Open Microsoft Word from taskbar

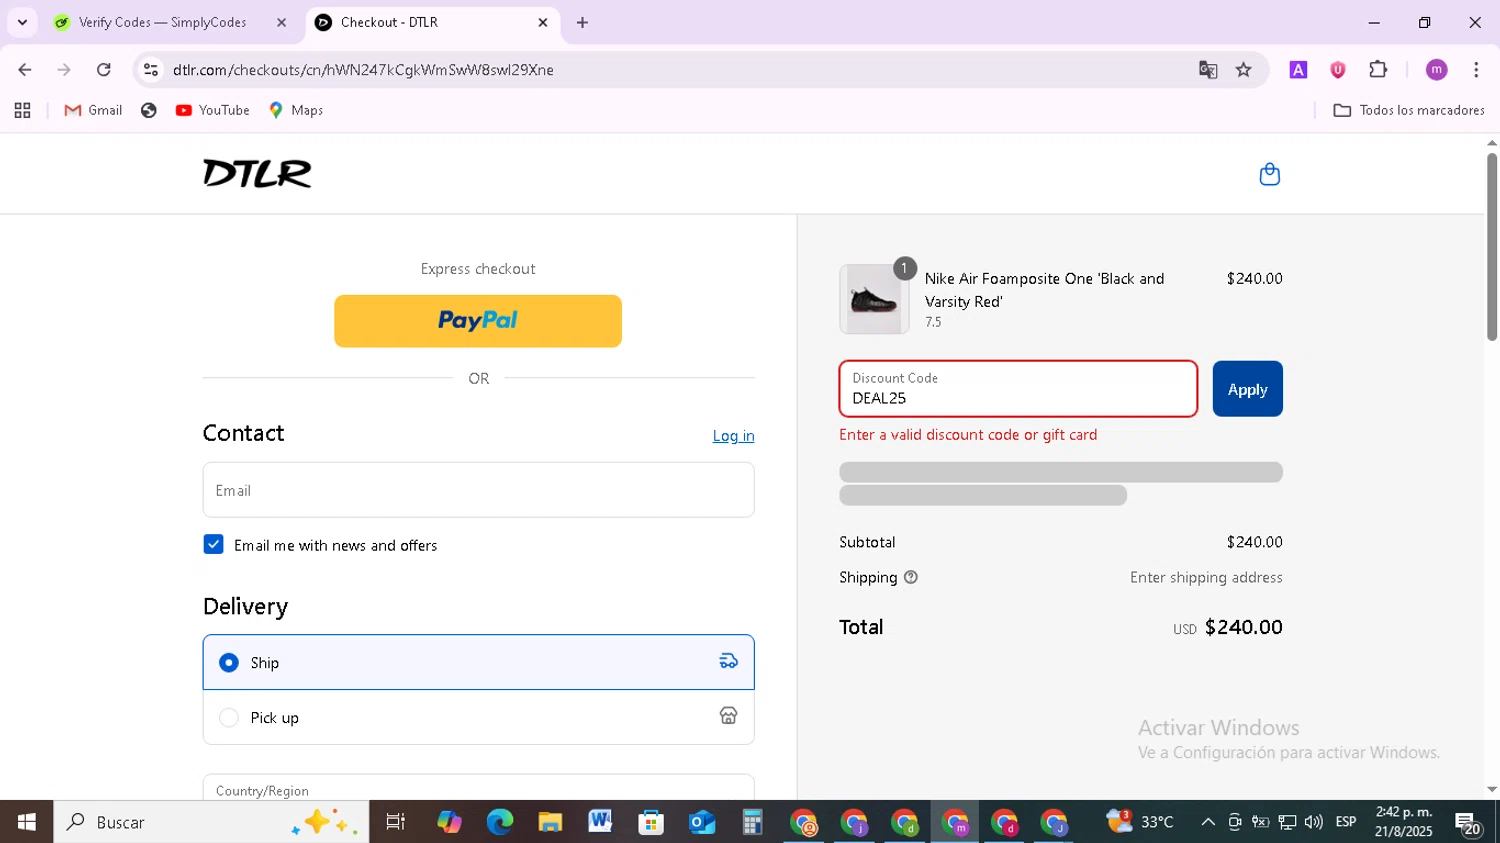click(x=600, y=822)
